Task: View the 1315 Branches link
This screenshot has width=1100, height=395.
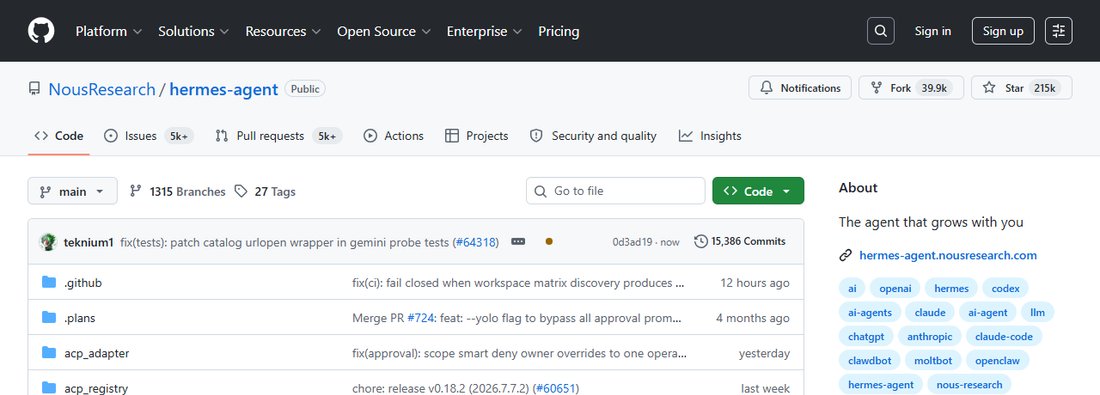Action: 177,192
